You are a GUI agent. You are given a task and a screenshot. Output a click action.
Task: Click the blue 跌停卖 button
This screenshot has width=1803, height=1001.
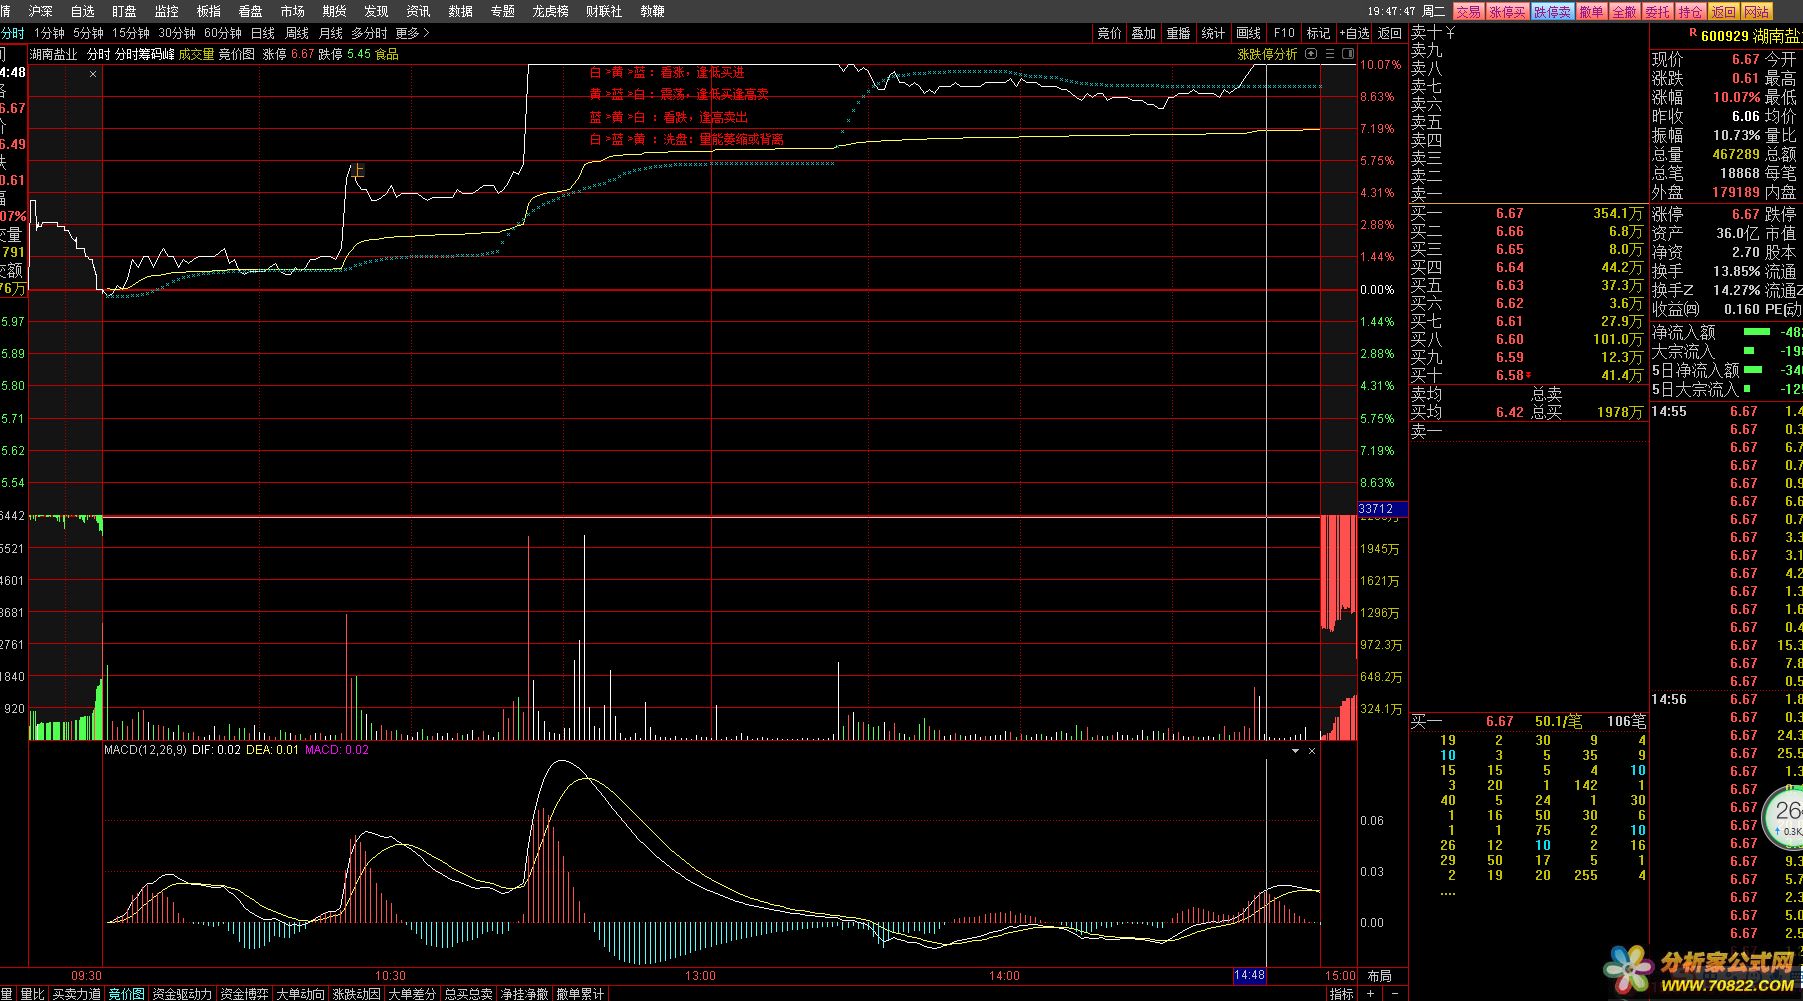tap(1553, 12)
